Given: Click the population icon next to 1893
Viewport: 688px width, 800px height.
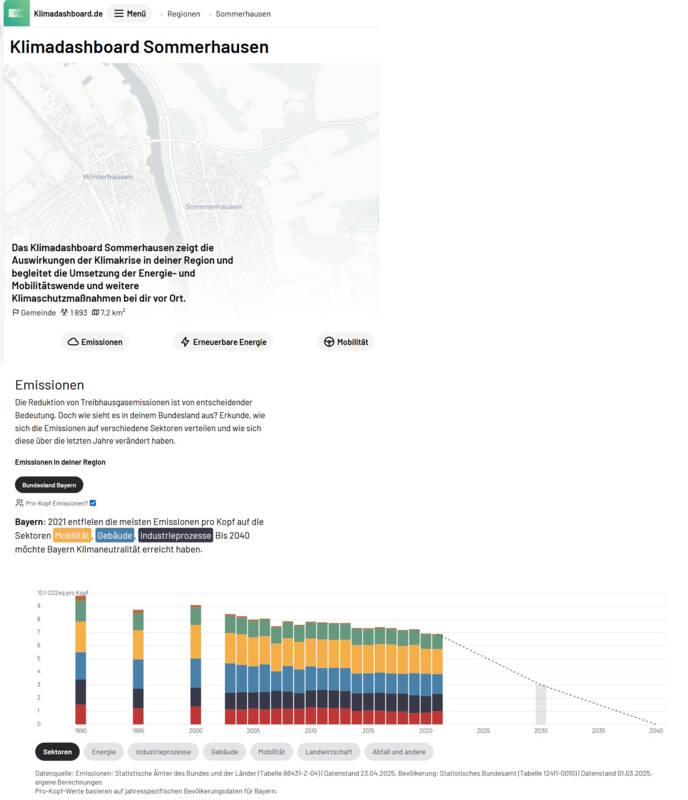Looking at the screenshot, I should [x=65, y=313].
